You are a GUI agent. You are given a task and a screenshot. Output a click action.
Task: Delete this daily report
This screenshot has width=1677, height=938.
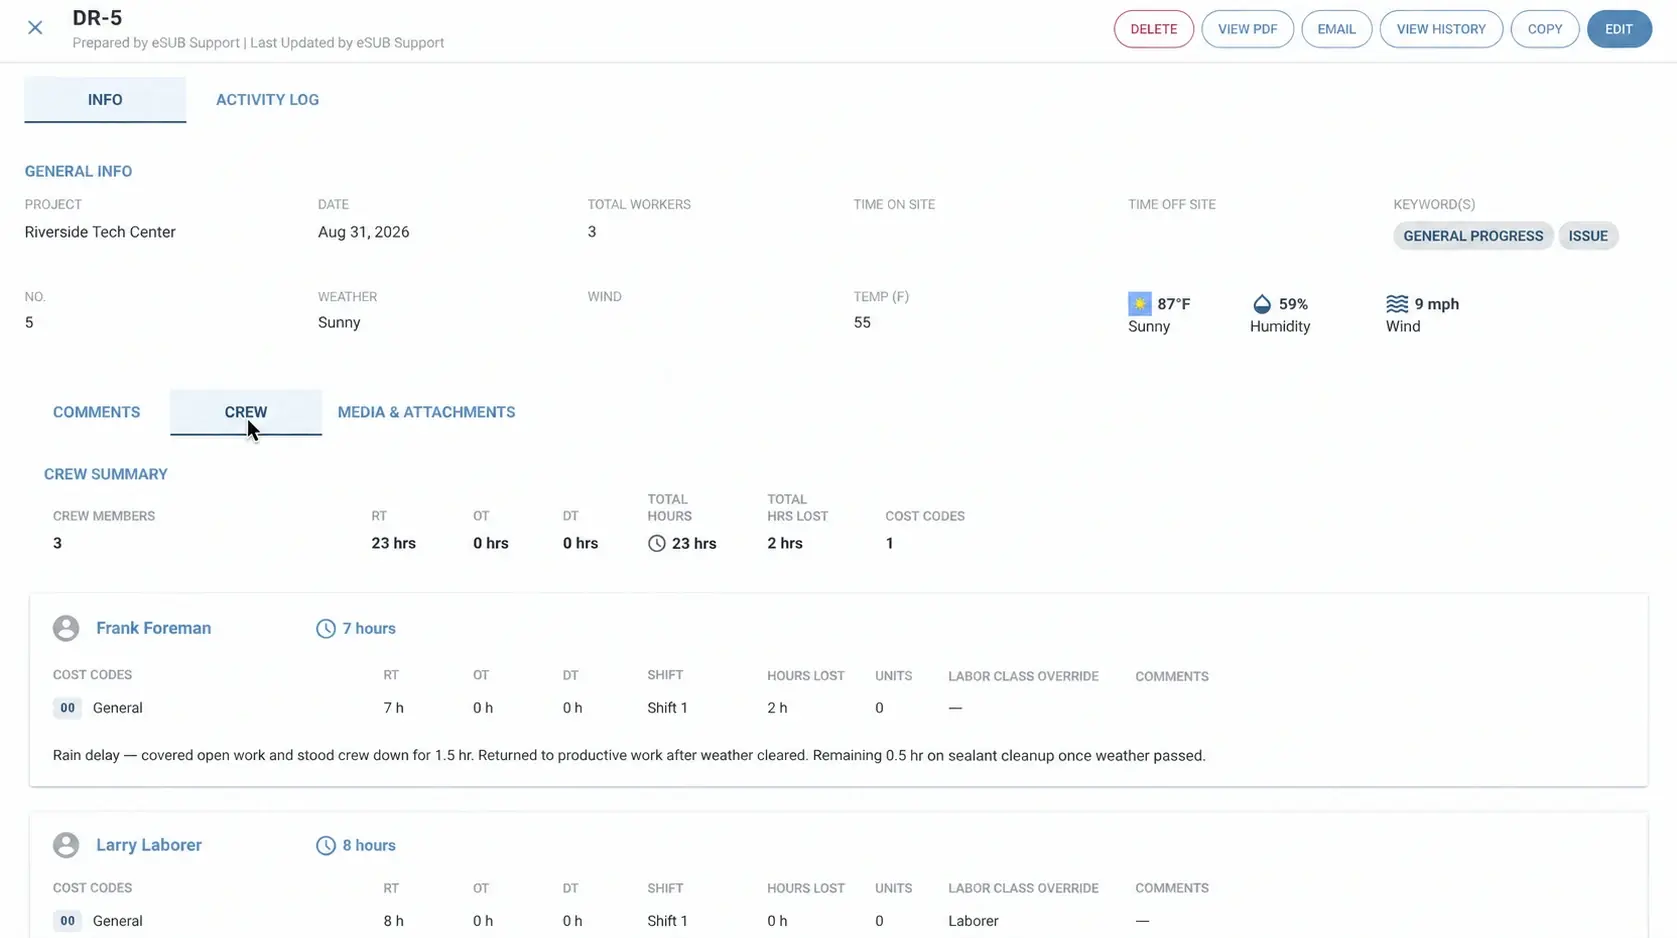pyautogui.click(x=1154, y=29)
